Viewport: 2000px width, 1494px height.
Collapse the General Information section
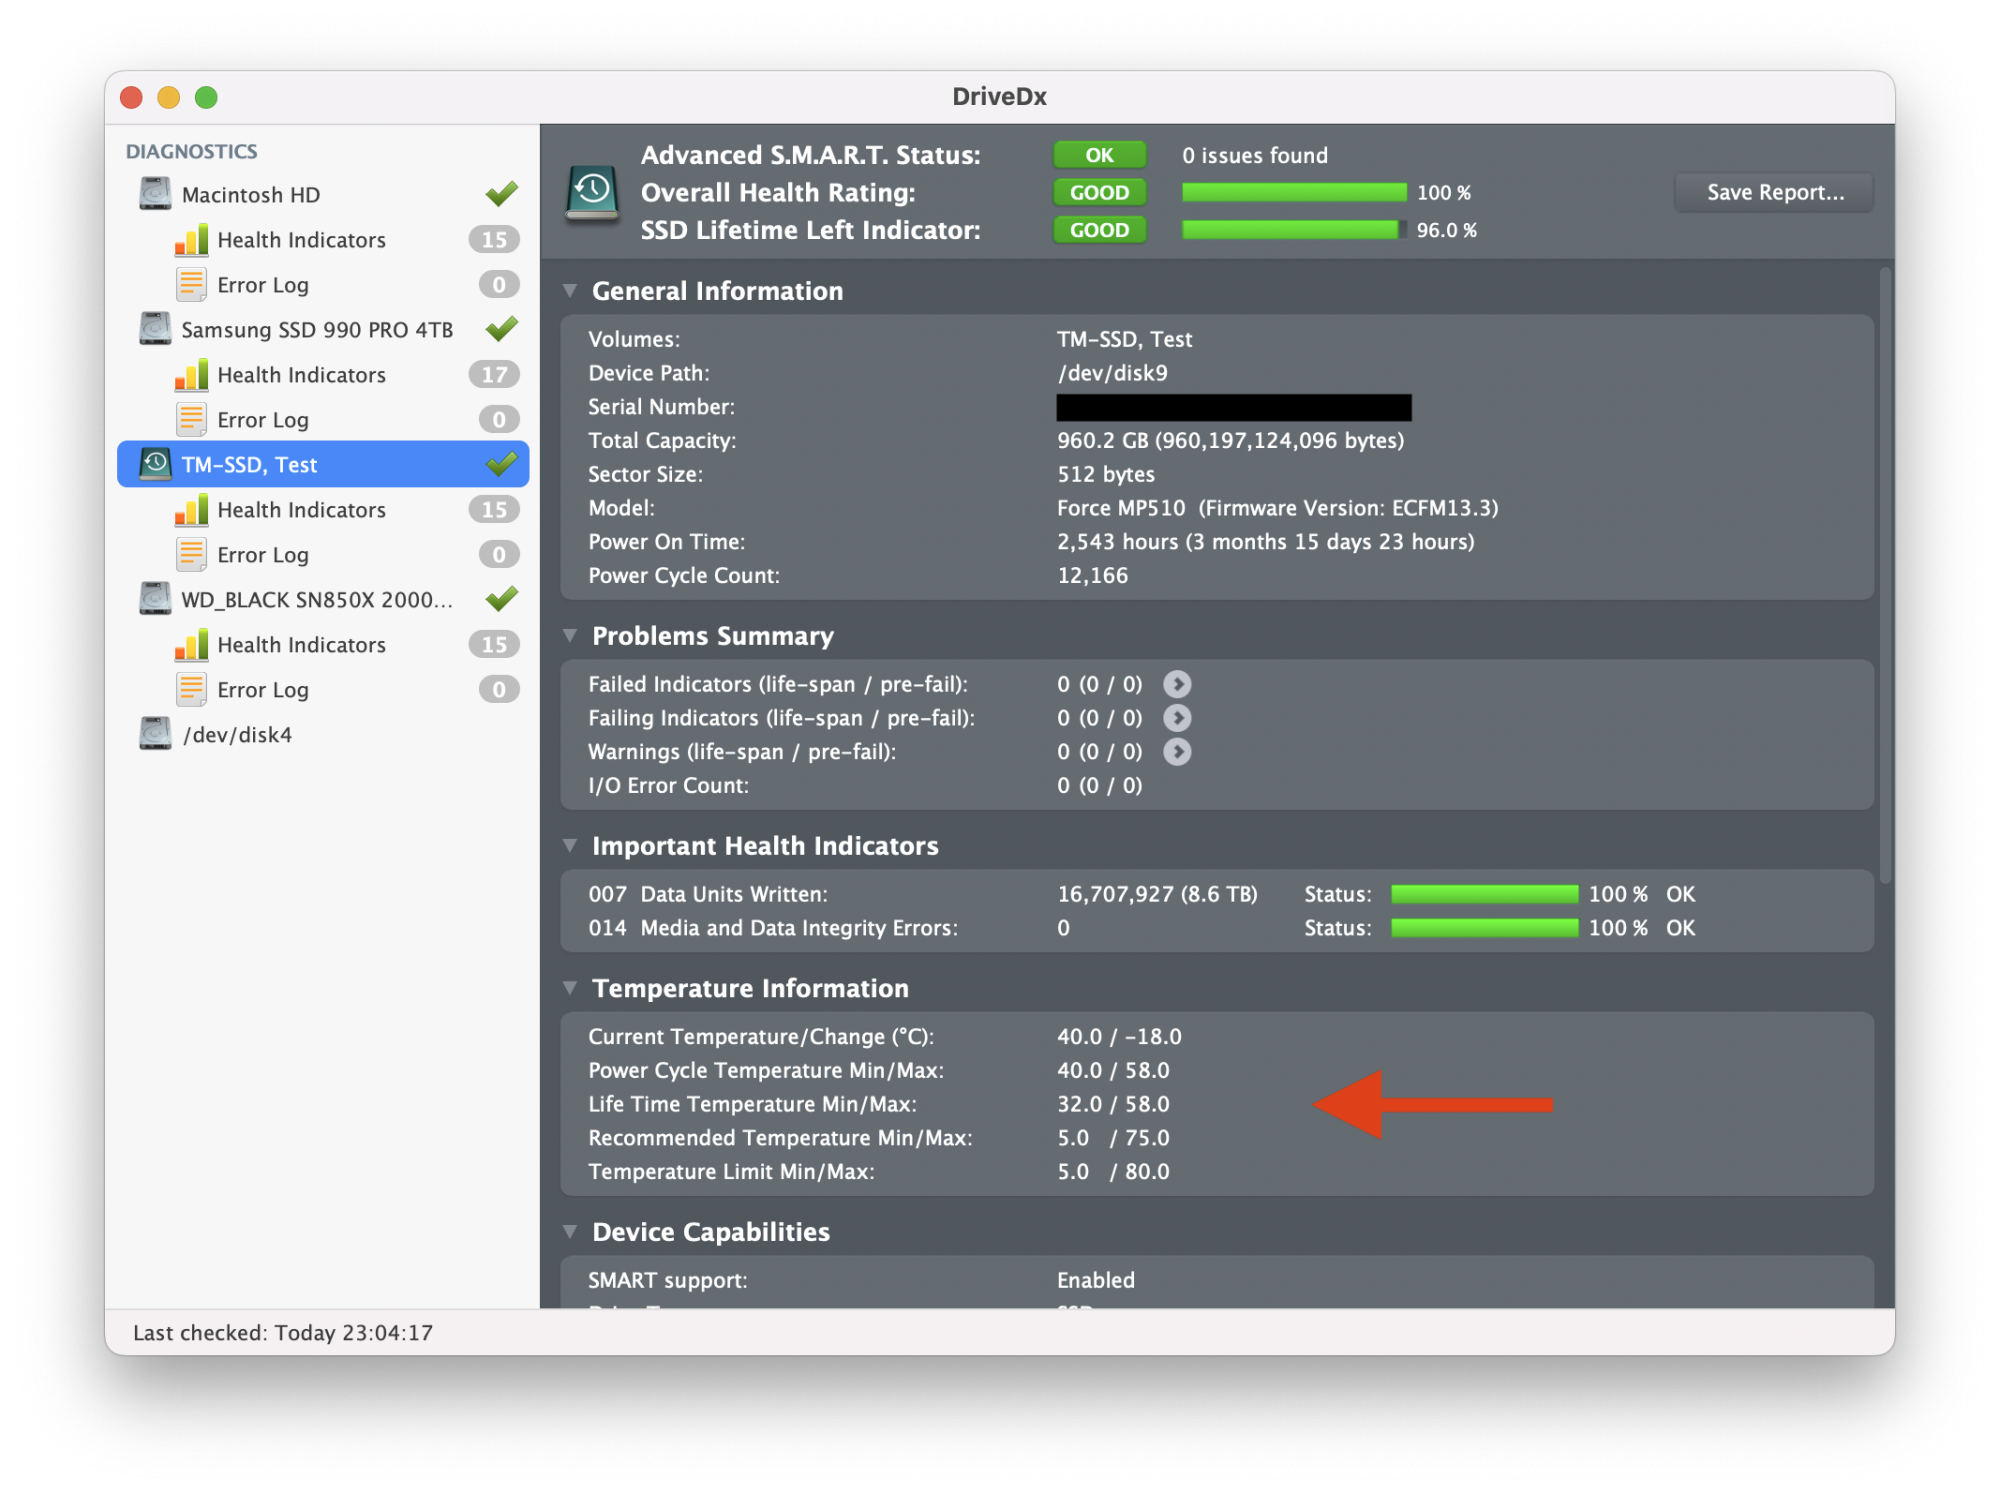570,291
